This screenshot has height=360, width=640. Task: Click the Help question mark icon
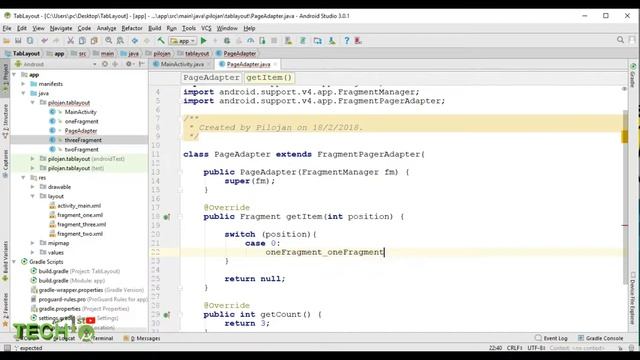coord(347,41)
